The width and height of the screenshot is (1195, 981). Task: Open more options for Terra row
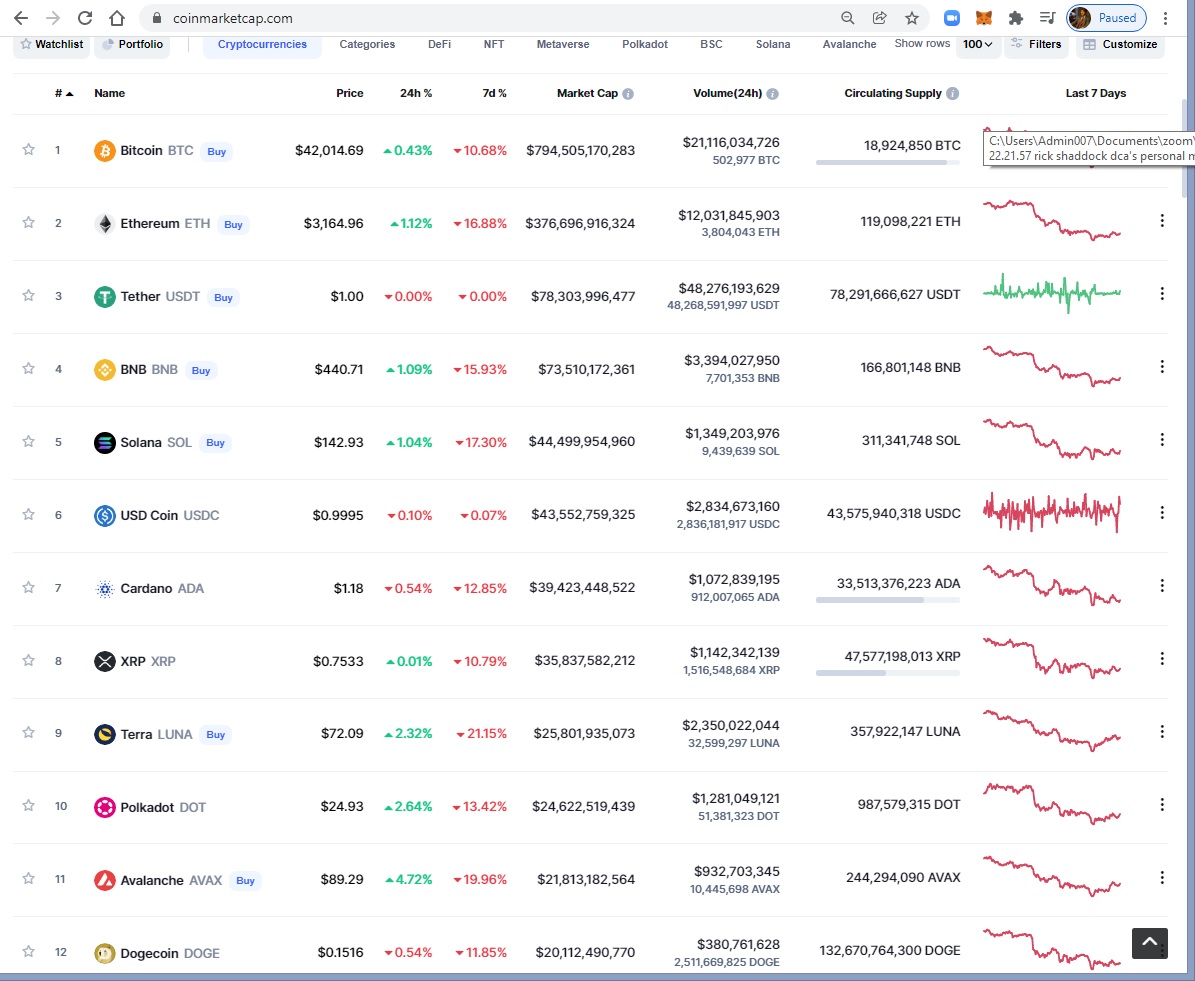pos(1162,732)
